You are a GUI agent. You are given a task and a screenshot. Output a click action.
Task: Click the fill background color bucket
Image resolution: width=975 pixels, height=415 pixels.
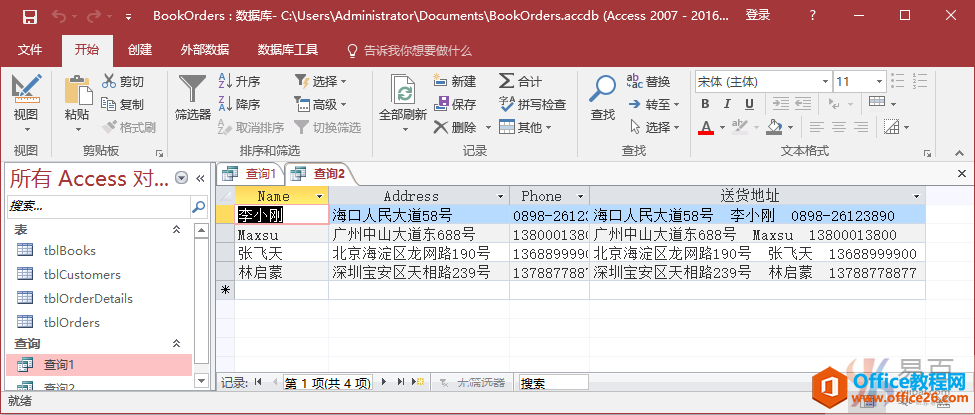(x=774, y=128)
